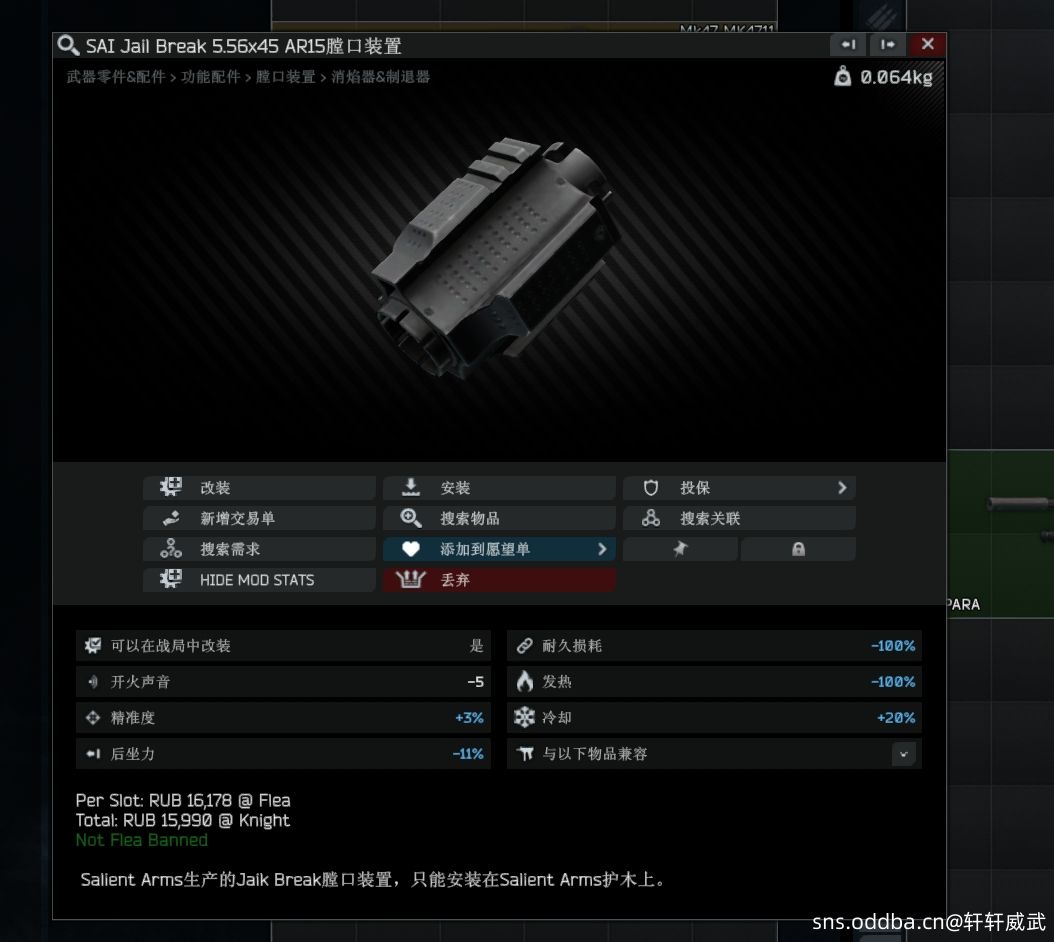Expand the 投保 insure submenu arrow
The height and width of the screenshot is (942, 1054).
[842, 488]
